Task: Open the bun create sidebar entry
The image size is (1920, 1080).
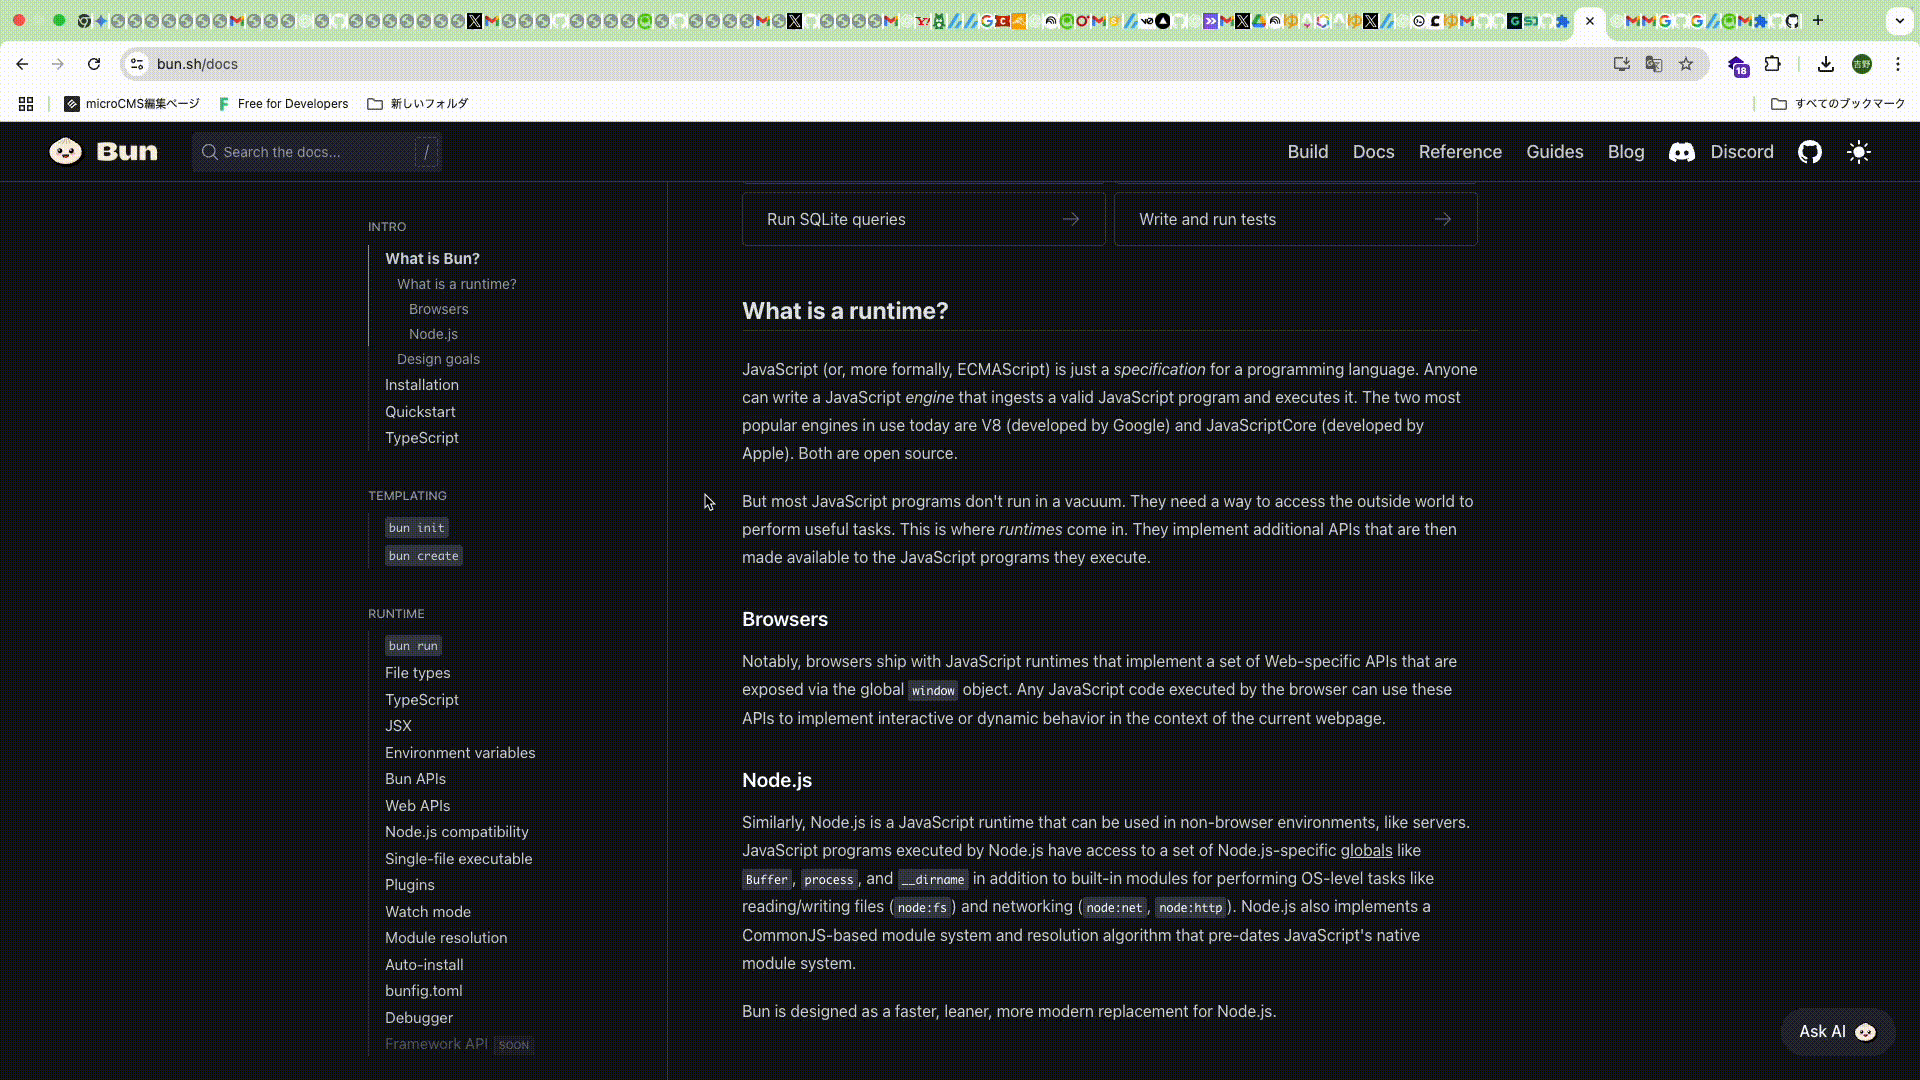Action: (424, 556)
